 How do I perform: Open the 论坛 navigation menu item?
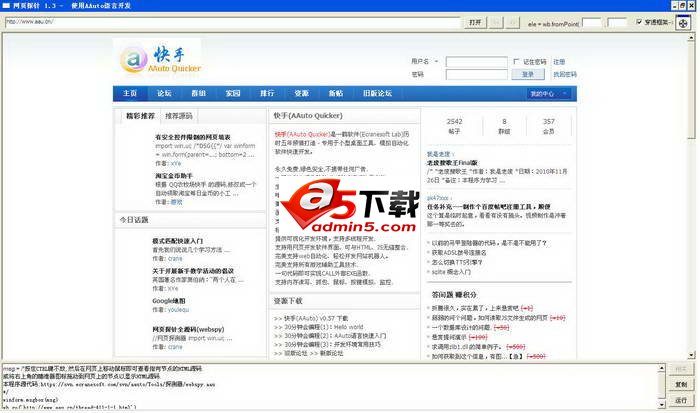pyautogui.click(x=164, y=93)
